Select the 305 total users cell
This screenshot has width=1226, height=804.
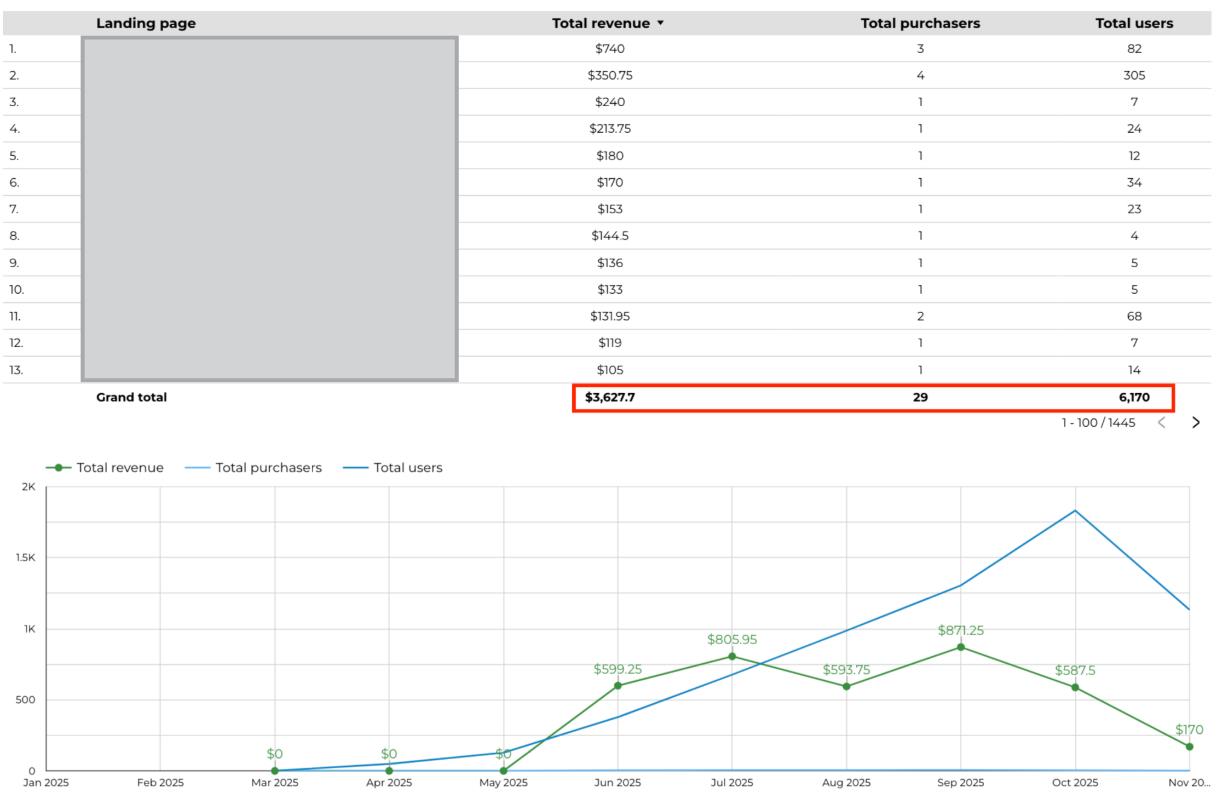[1133, 75]
